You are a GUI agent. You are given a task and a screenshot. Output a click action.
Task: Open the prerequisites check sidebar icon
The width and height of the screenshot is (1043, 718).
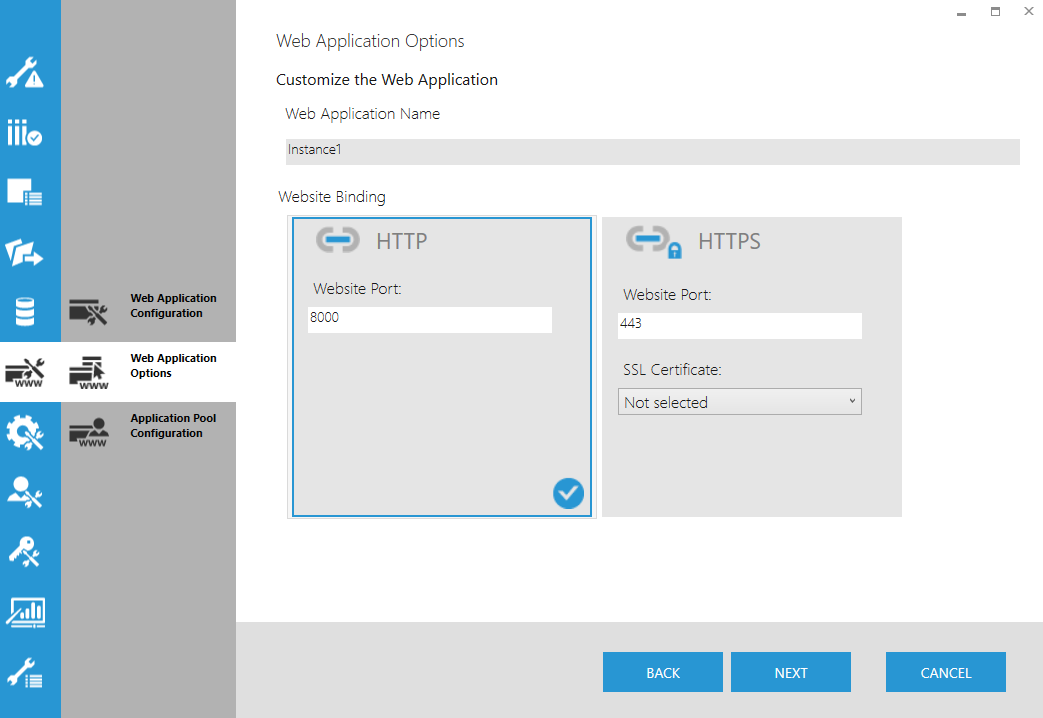tap(25, 132)
